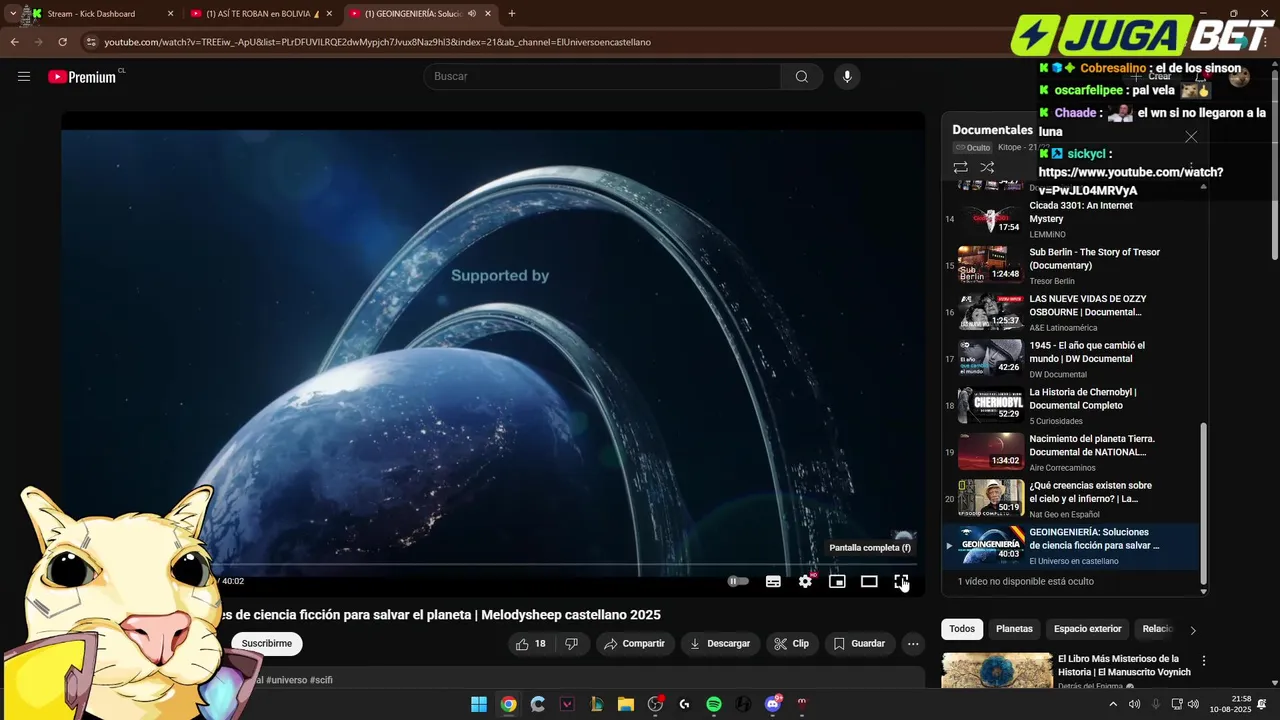Open Nacimiento del planeta Tierra thumbnail

(x=991, y=451)
